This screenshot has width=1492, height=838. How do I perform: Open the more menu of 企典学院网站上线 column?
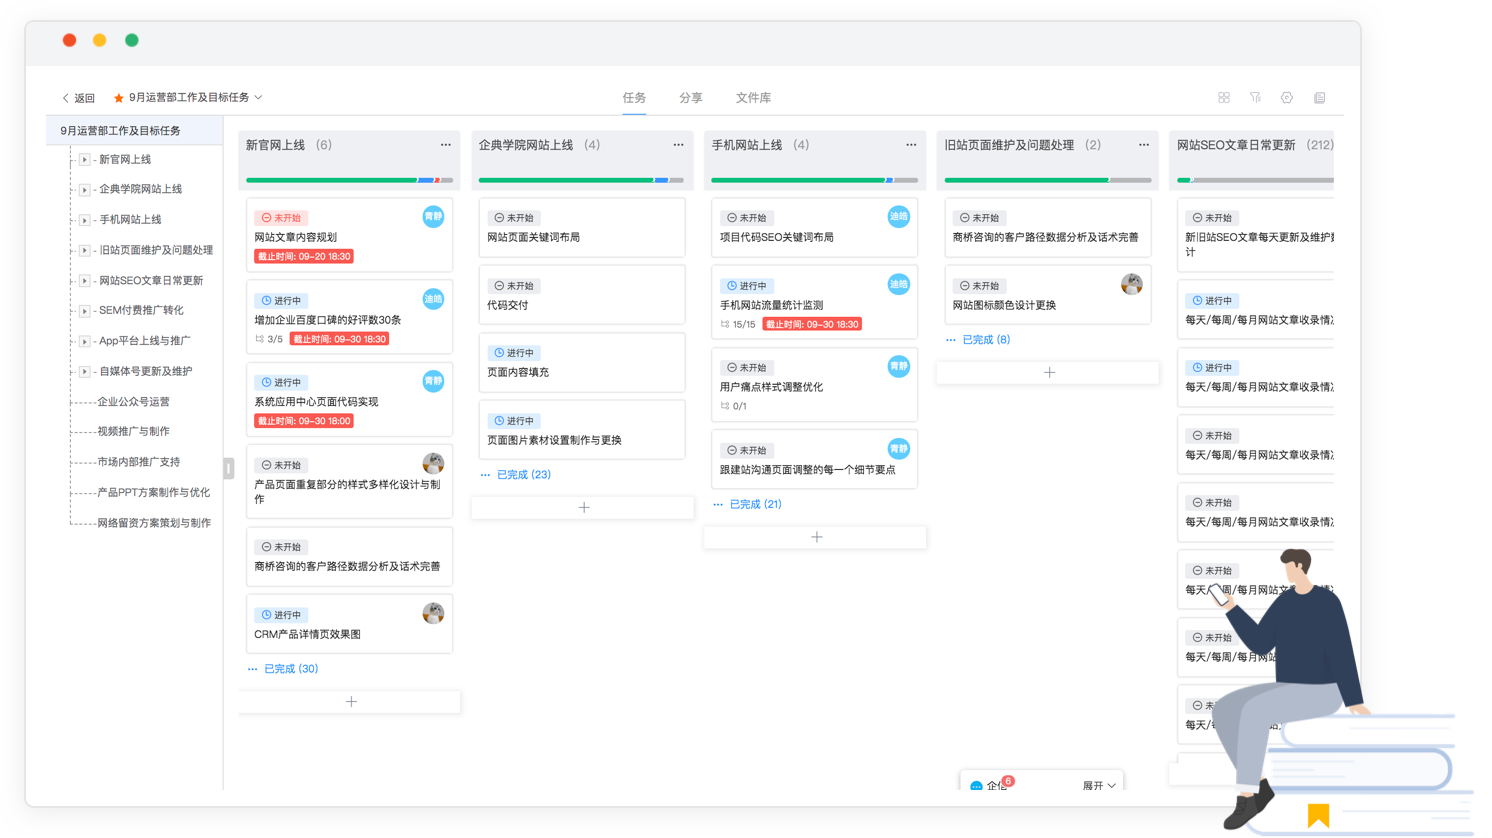[678, 145]
